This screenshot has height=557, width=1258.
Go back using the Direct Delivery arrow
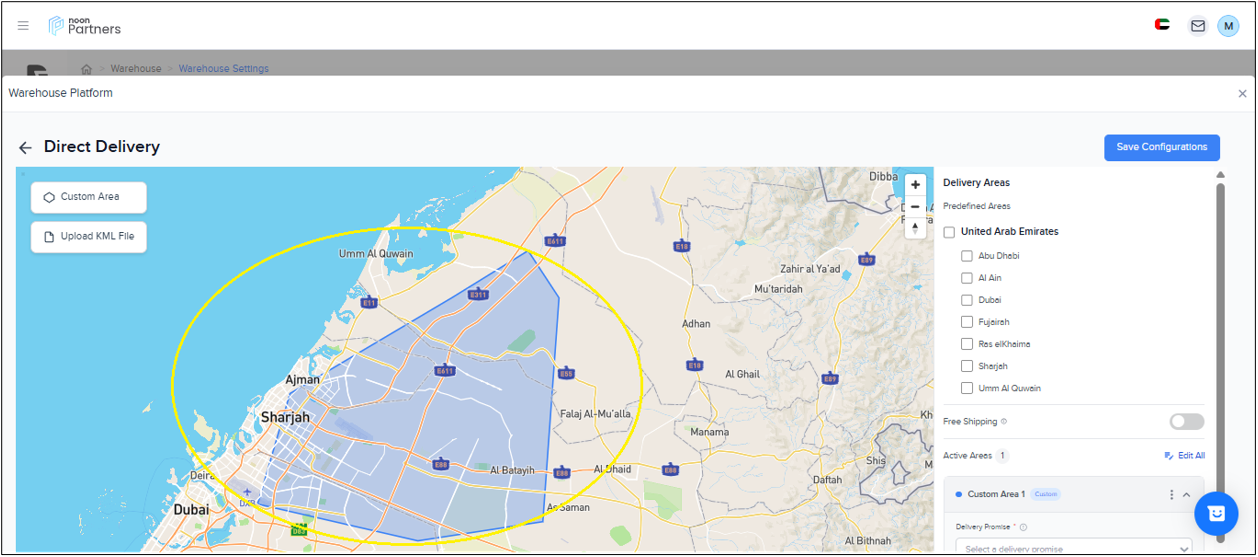(26, 148)
